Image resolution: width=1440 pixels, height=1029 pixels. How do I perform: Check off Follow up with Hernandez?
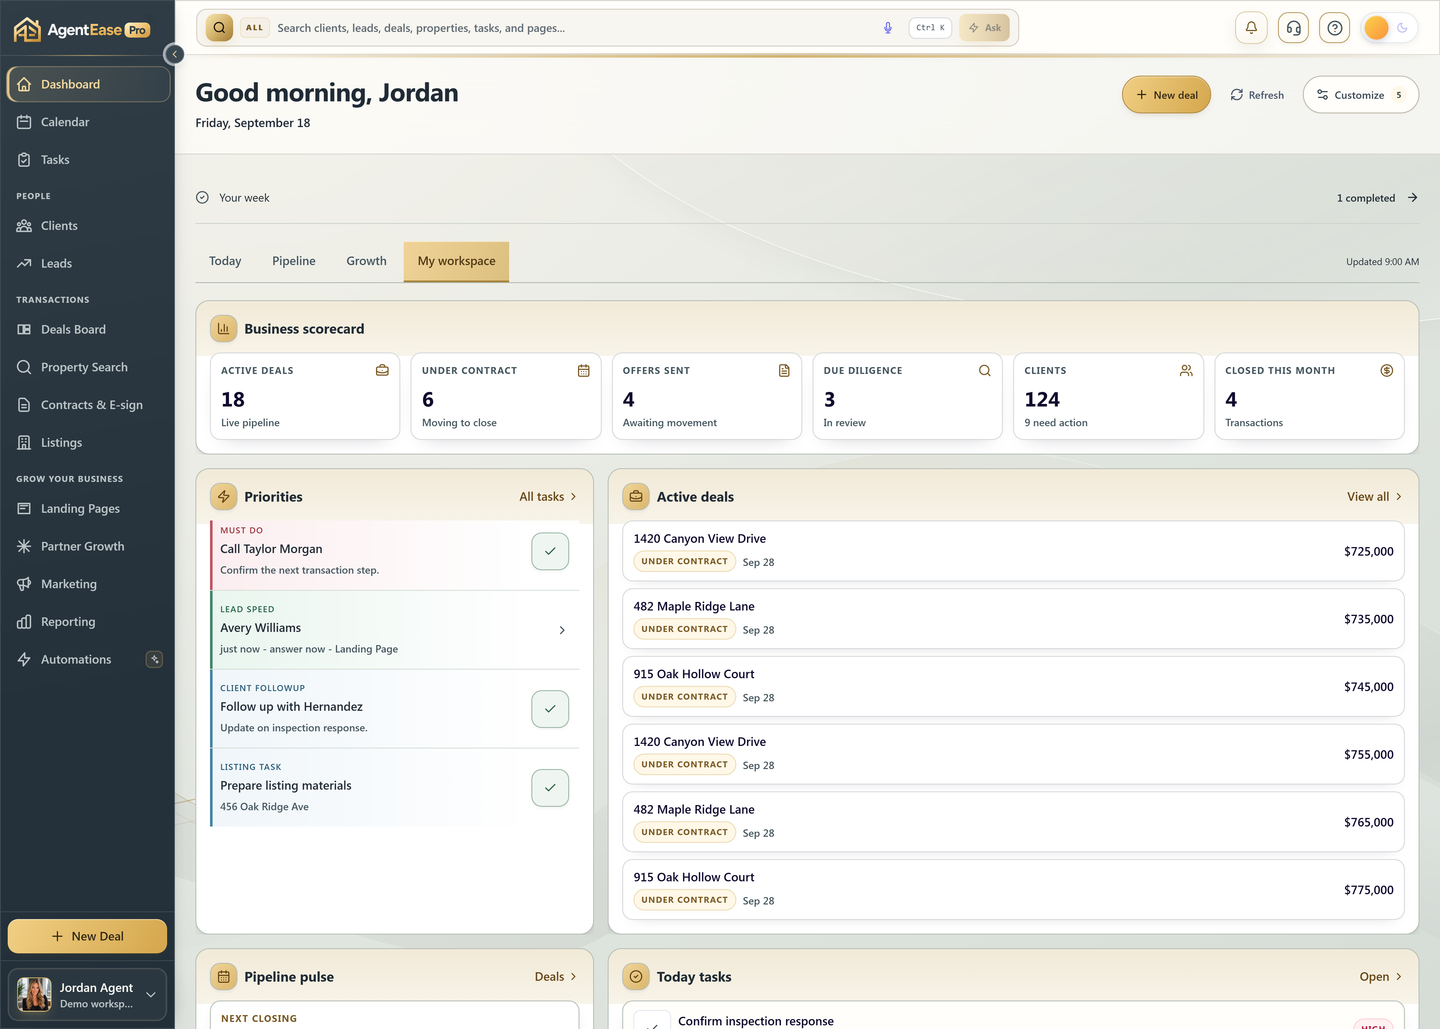click(550, 709)
